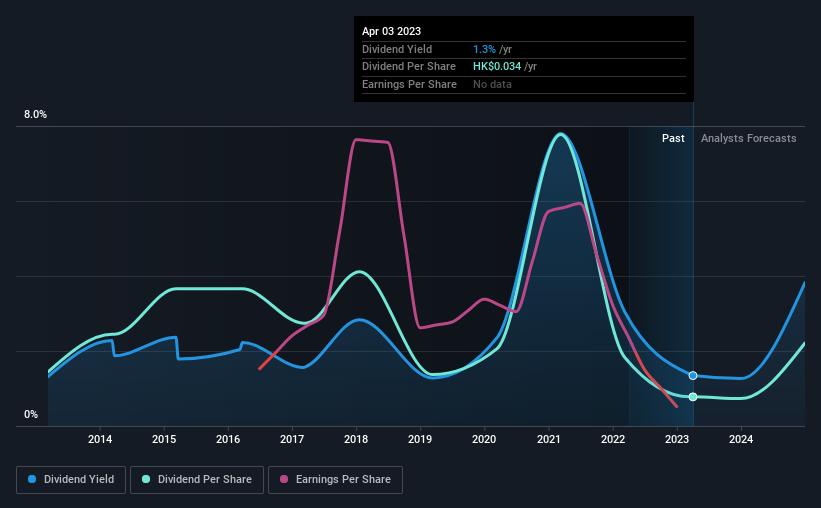Click the No data earnings value

click(x=492, y=84)
